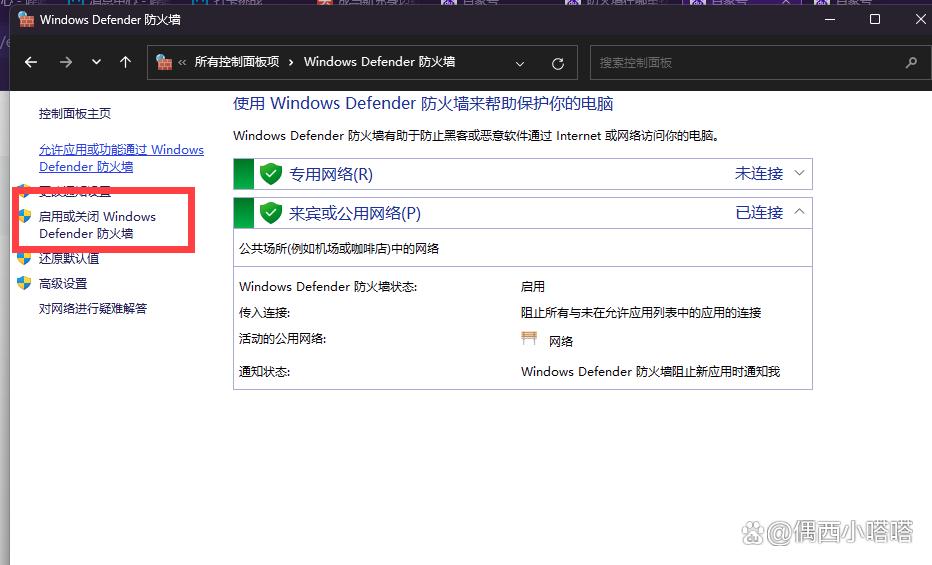
Task: Click green shield icon for 专用网络
Action: (x=271, y=174)
